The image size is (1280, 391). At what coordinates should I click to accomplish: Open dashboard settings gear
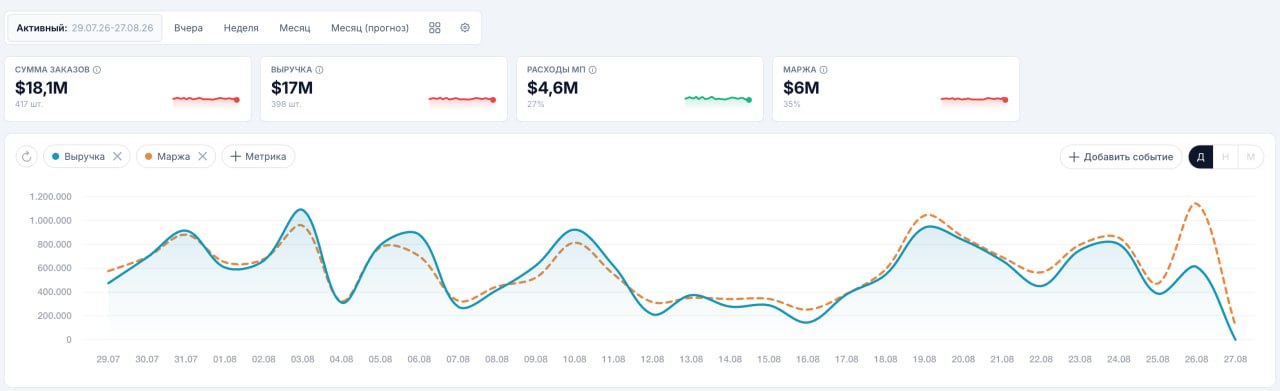[465, 28]
